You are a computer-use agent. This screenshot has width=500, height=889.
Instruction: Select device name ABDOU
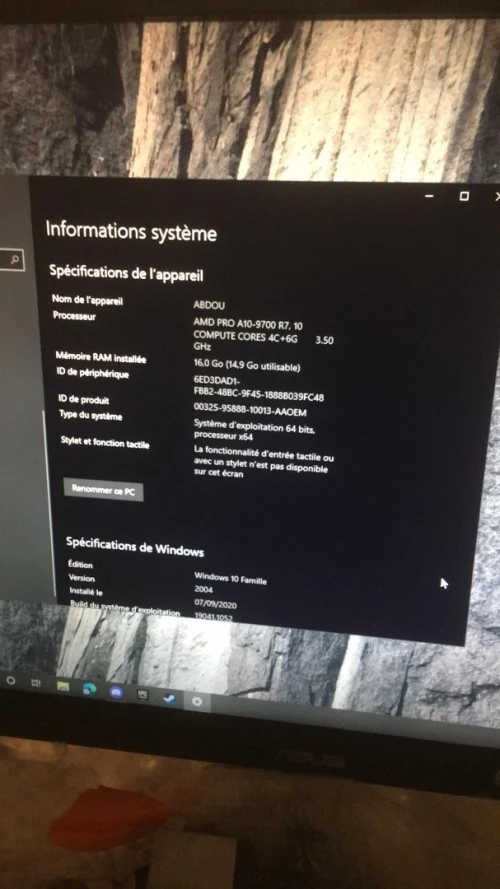(209, 305)
